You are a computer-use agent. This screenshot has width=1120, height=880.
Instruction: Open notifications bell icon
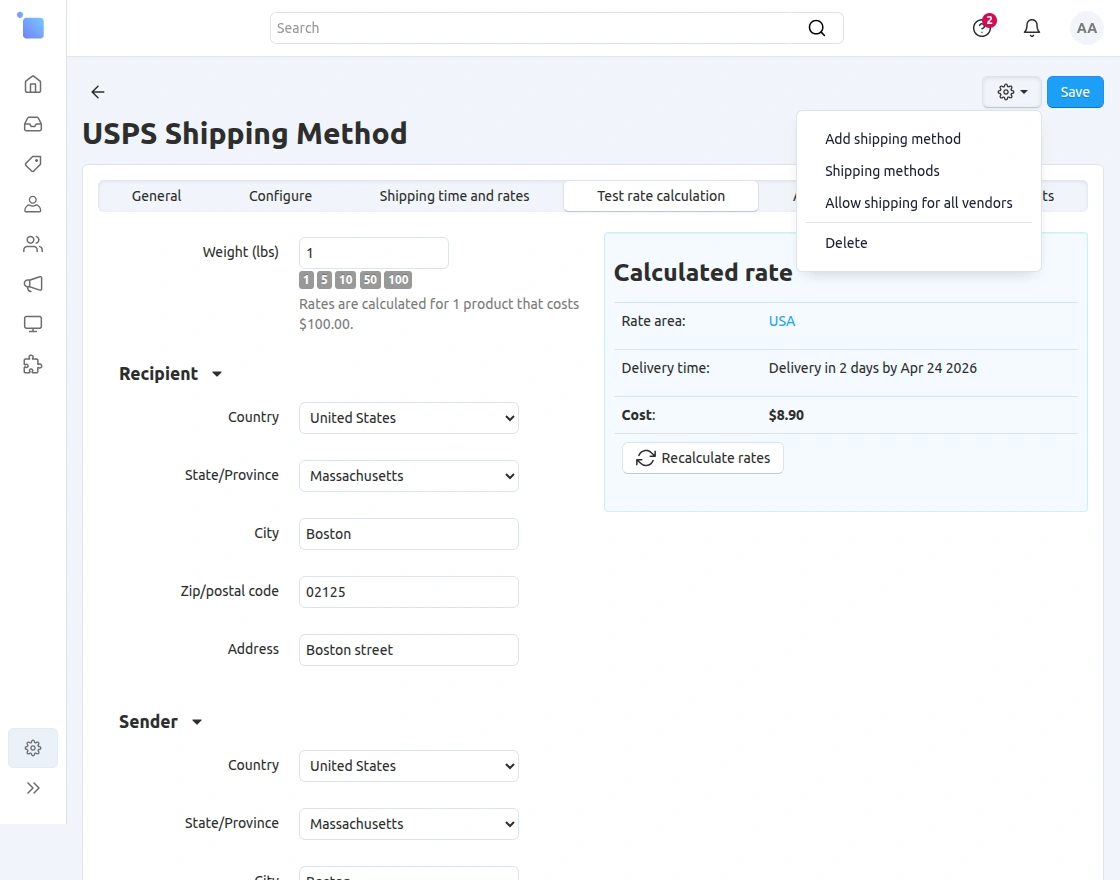click(1031, 28)
